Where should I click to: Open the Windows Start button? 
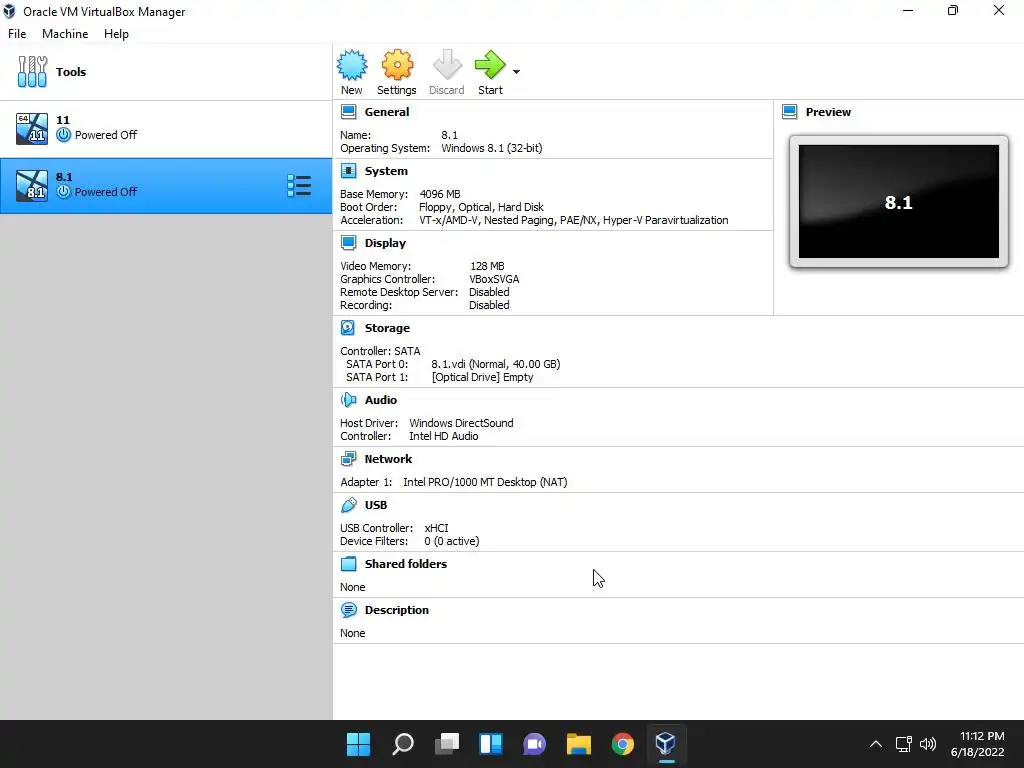coord(358,744)
